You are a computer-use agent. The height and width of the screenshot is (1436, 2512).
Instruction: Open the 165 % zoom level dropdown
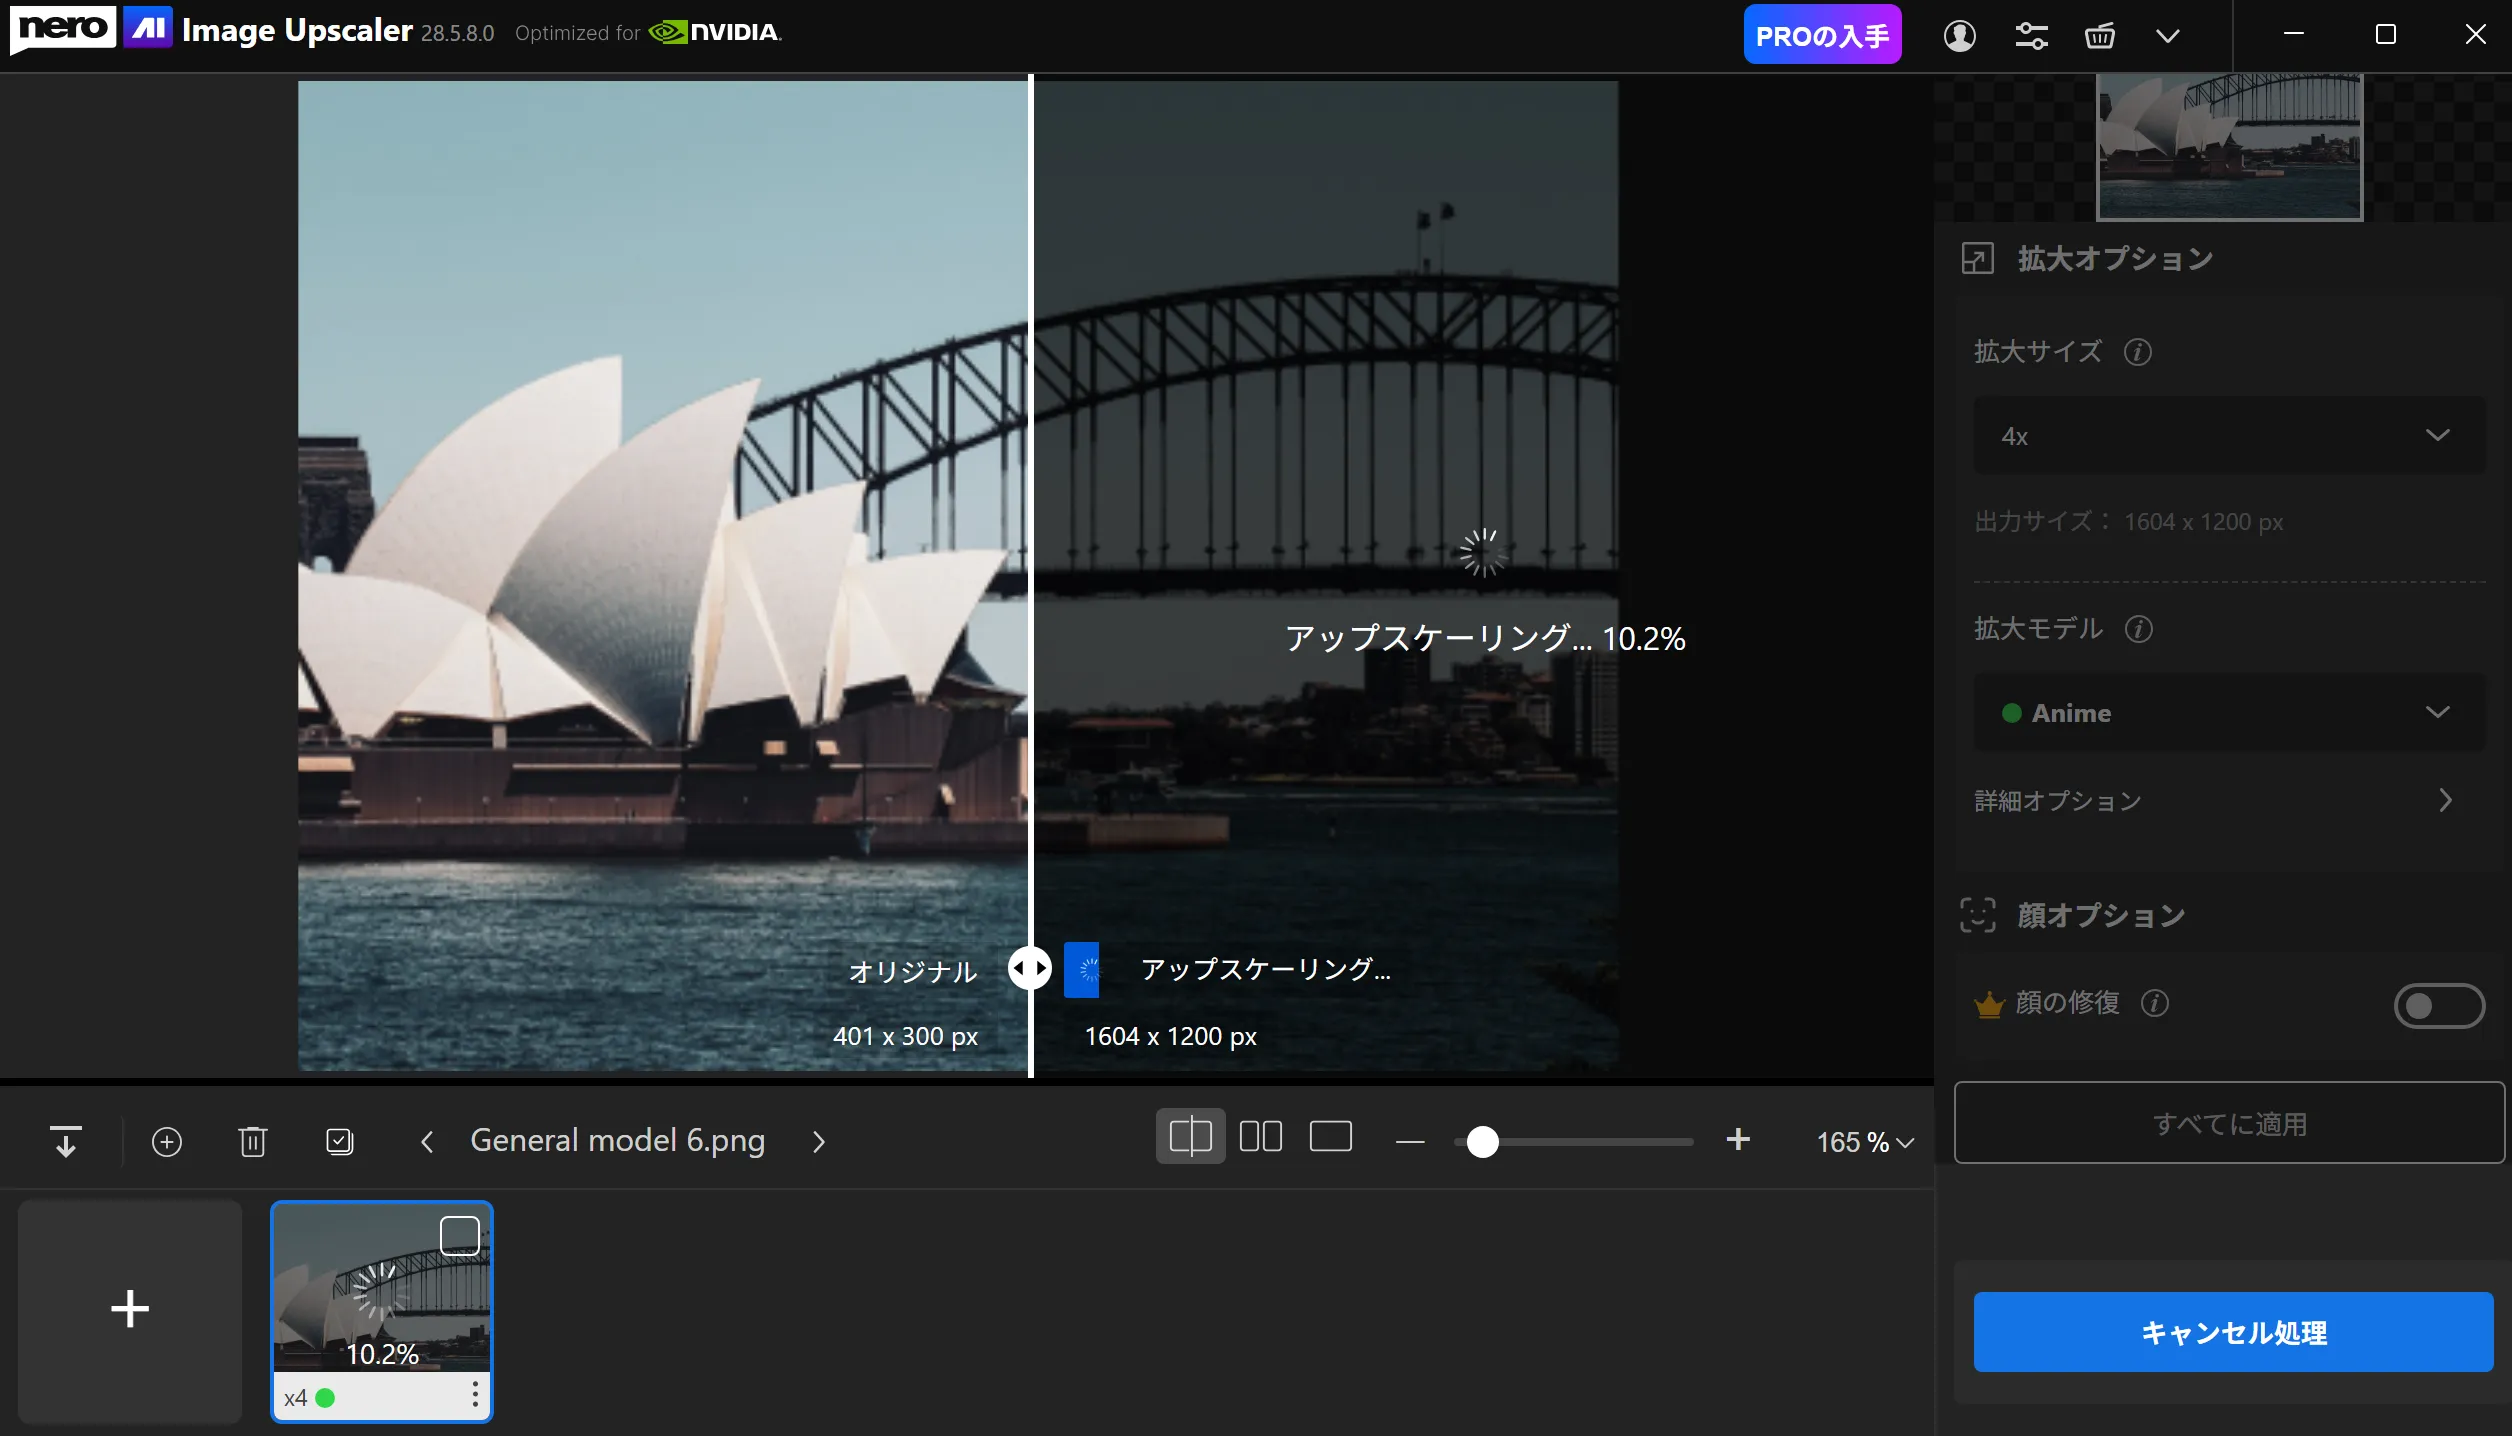(x=1865, y=1142)
